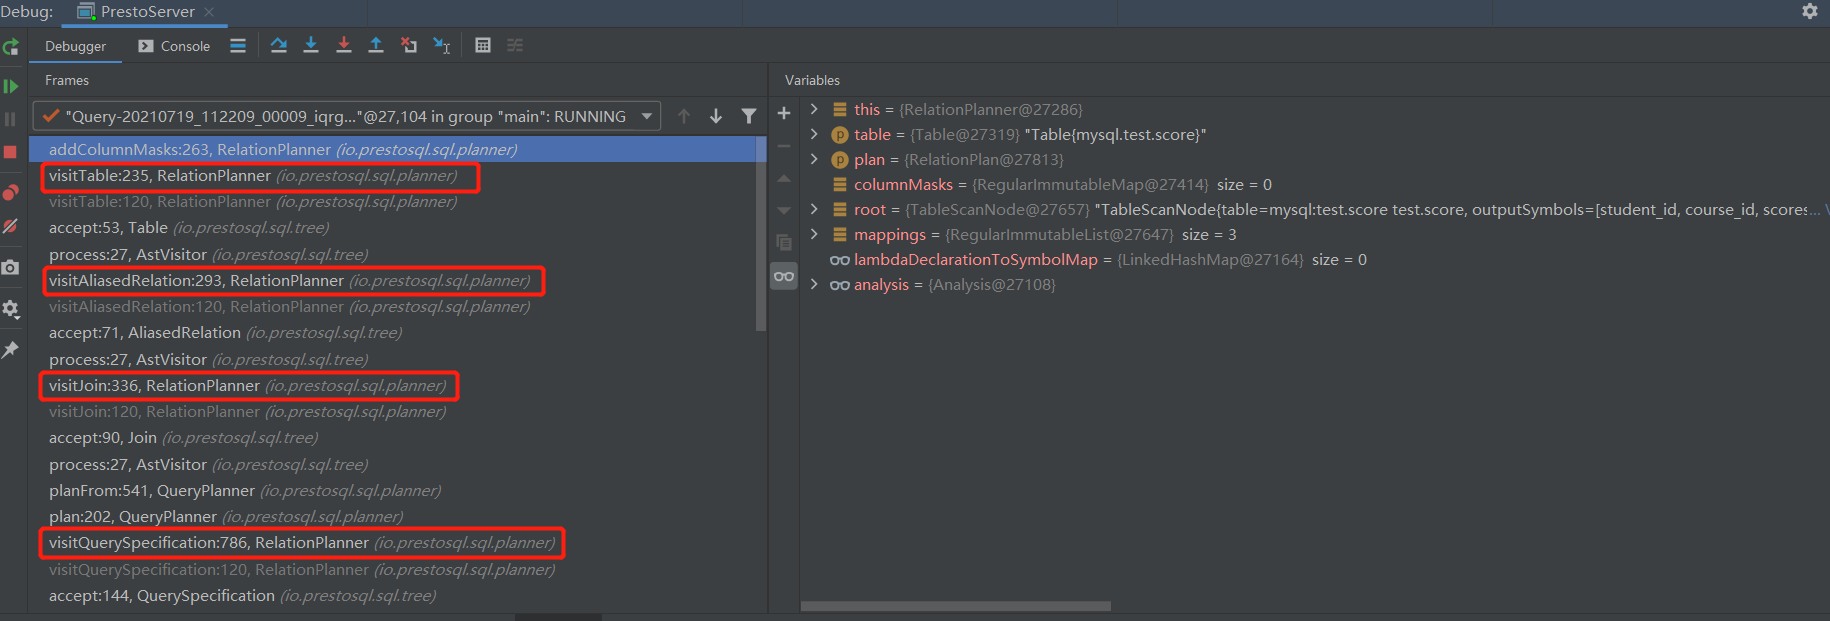The height and width of the screenshot is (621, 1830).
Task: Switch to the Console tab
Action: pos(174,46)
